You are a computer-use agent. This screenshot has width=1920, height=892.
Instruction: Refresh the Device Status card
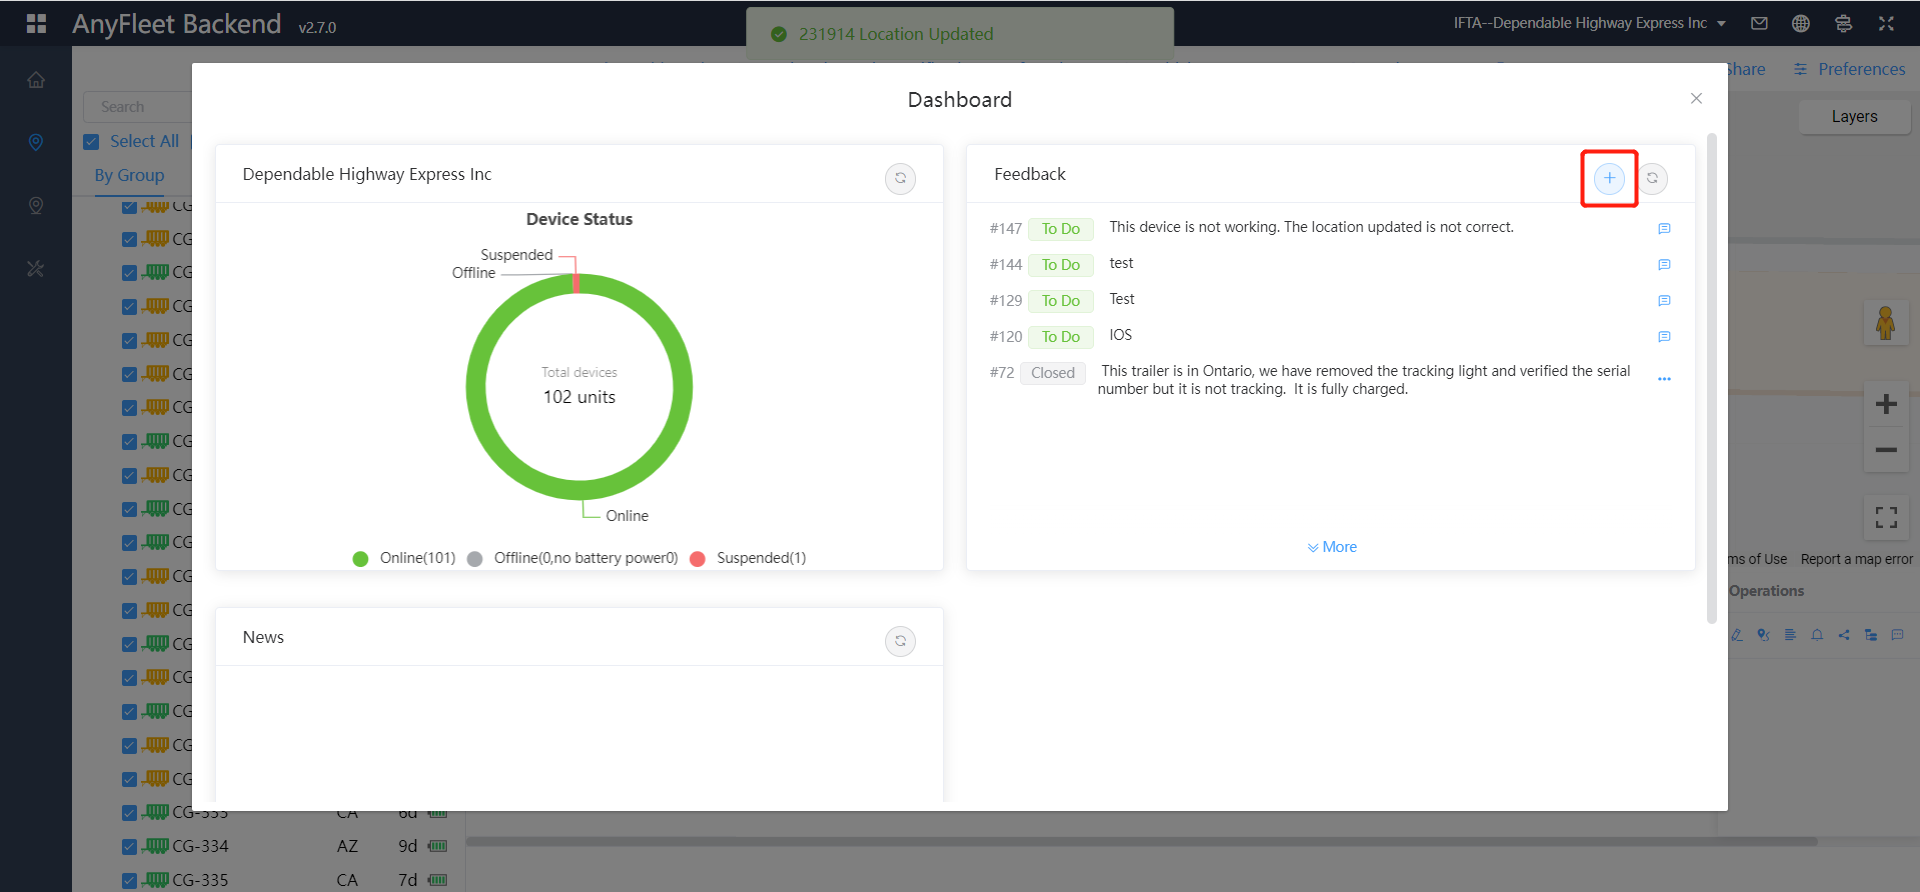tap(900, 178)
